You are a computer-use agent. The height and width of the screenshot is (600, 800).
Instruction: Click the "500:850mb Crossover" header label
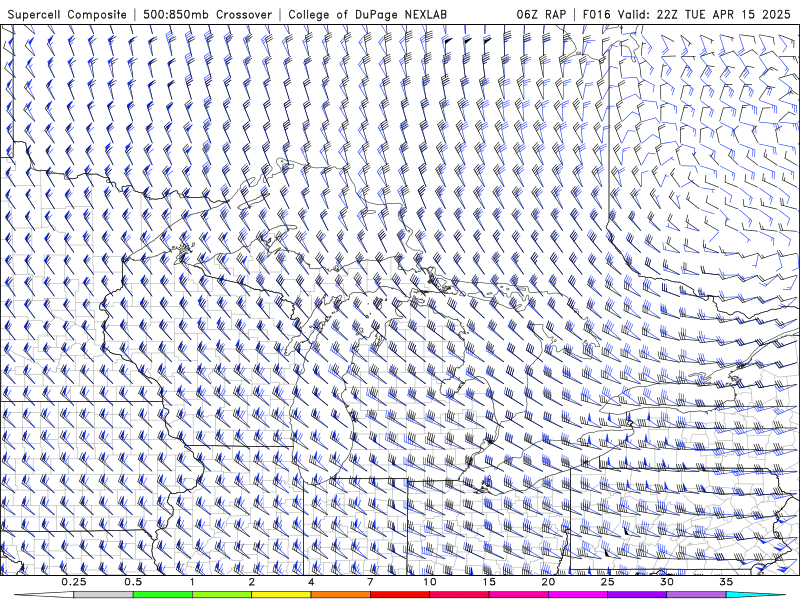tap(208, 14)
